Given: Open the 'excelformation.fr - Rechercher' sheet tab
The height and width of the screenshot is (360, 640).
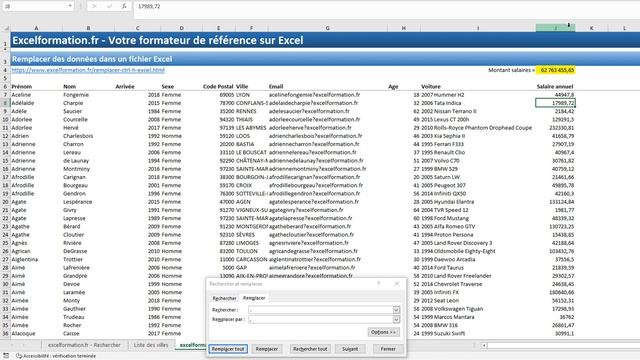Looking at the screenshot, I should pos(84,345).
